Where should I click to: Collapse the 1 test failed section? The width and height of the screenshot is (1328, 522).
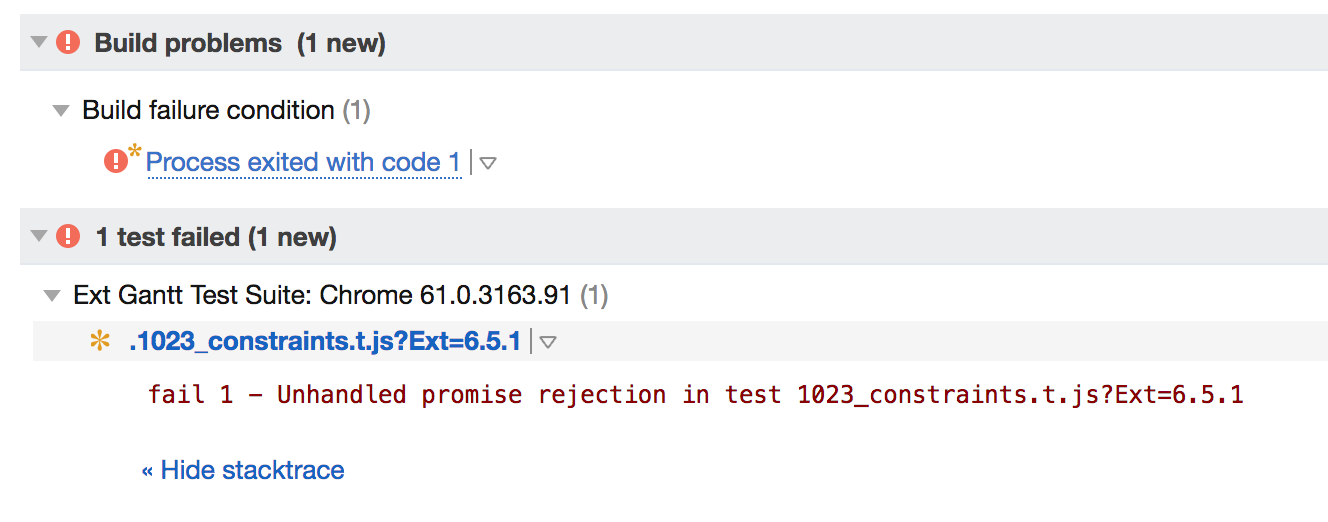click(39, 237)
